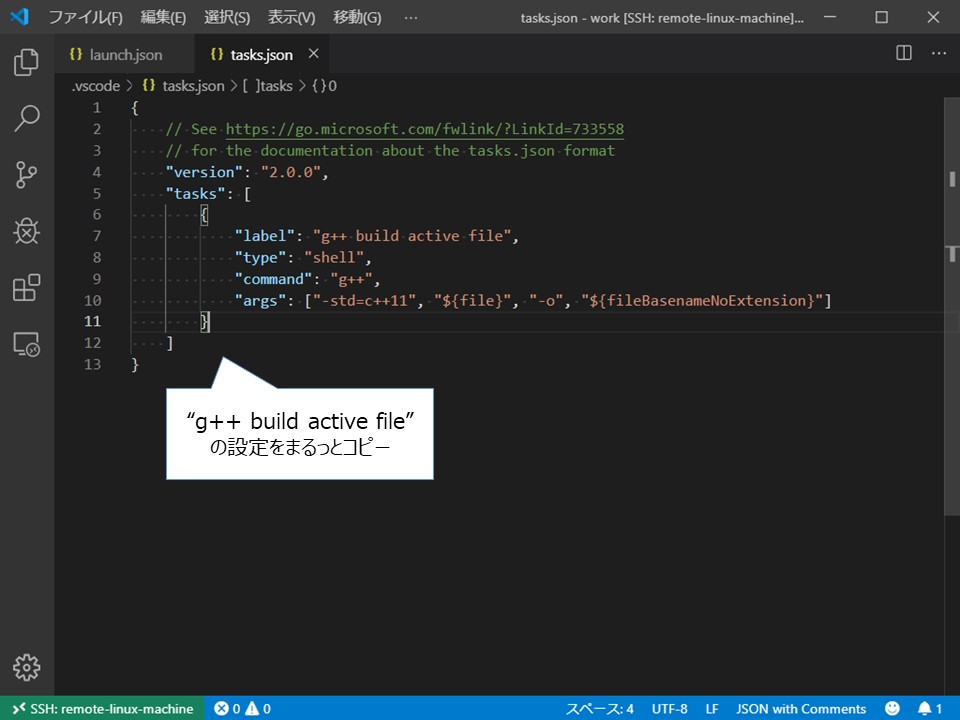This screenshot has height=720, width=960.
Task: Open the Manage gear icon
Action: coord(26,667)
